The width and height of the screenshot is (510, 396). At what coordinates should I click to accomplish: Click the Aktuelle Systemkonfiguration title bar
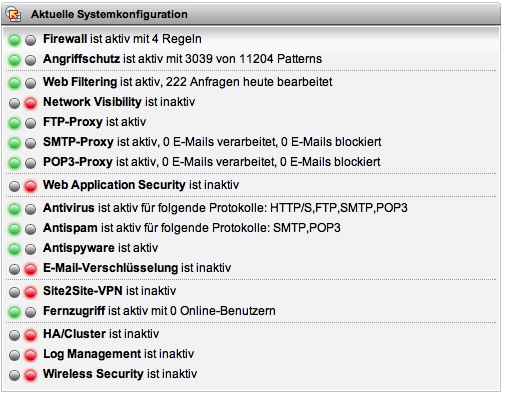pos(251,14)
